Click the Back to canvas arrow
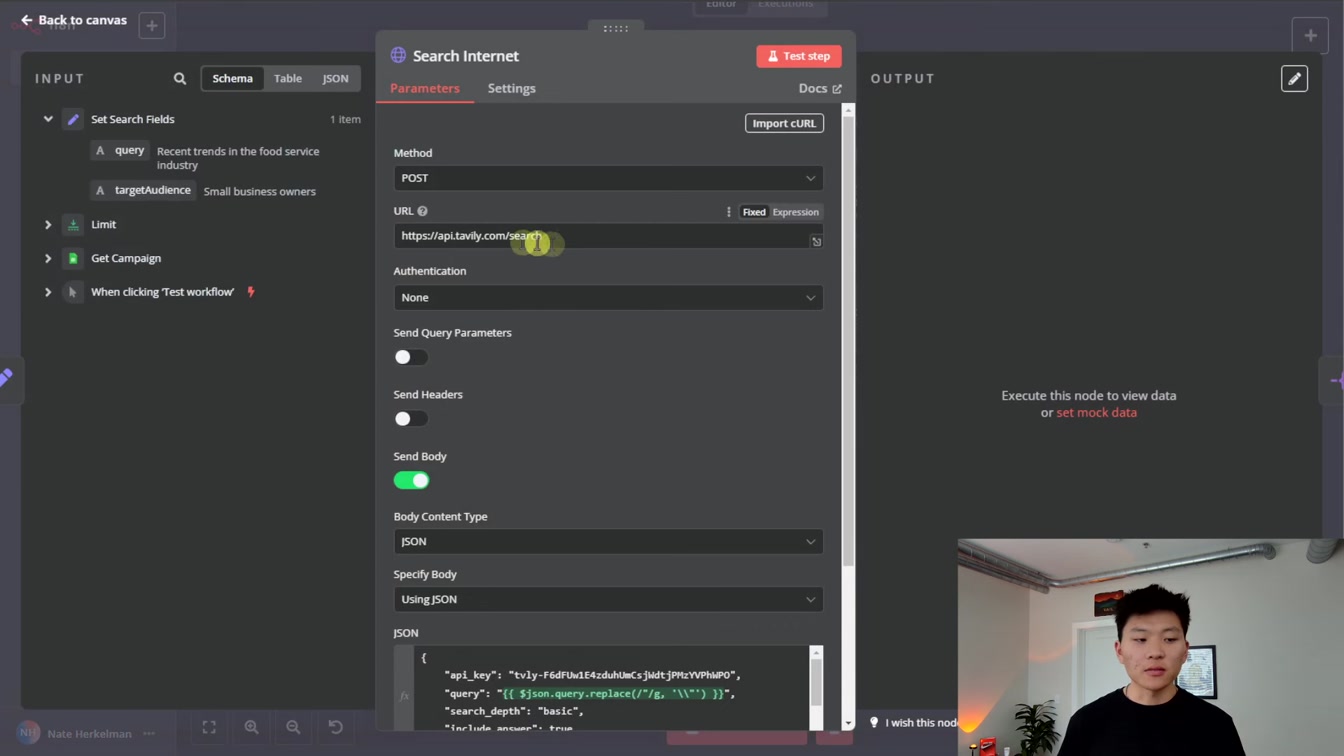The height and width of the screenshot is (756, 1344). point(27,20)
